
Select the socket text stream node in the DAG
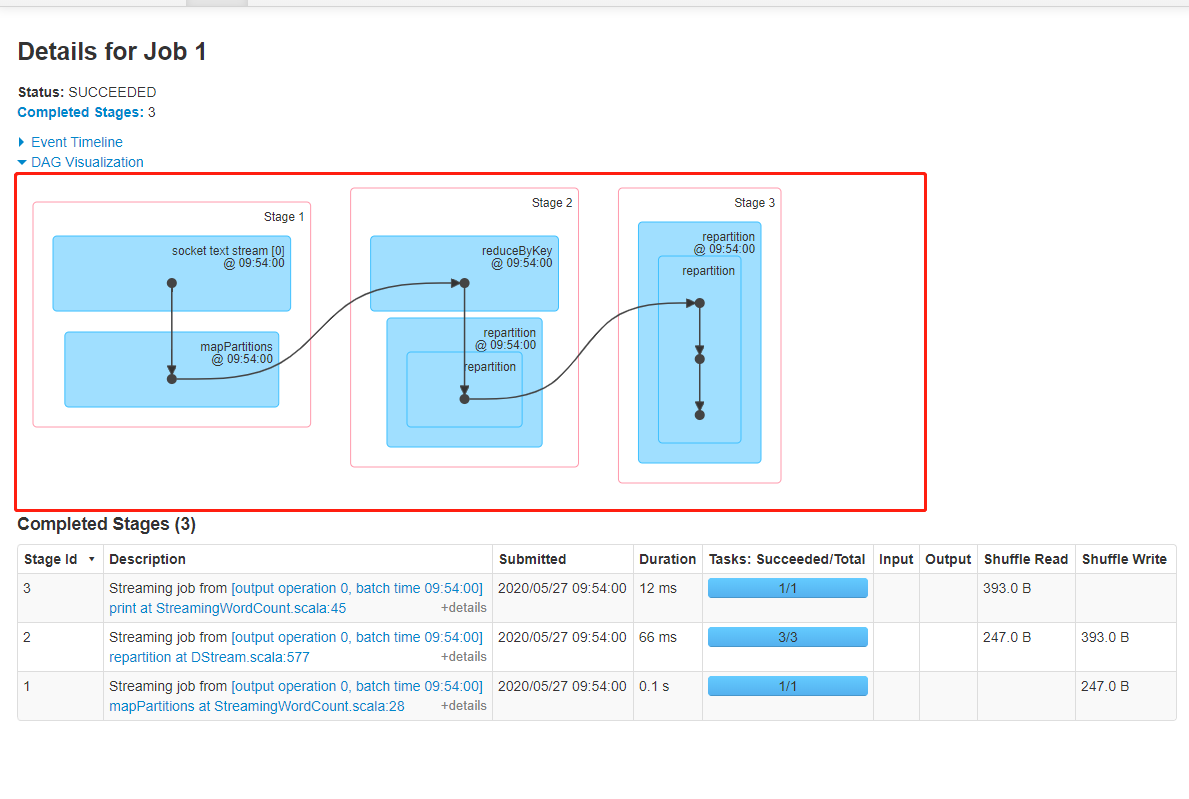coord(171,272)
